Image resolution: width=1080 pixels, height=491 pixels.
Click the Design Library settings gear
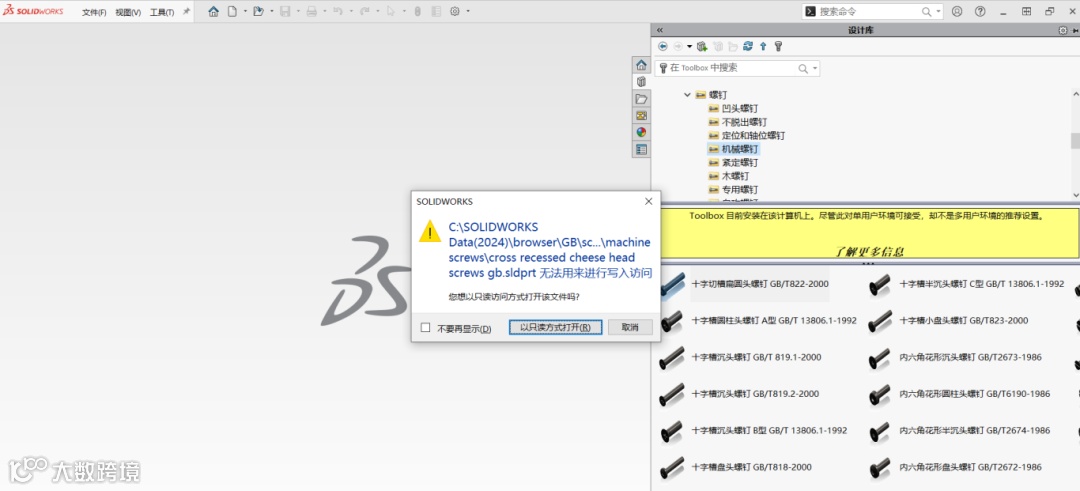point(1063,30)
